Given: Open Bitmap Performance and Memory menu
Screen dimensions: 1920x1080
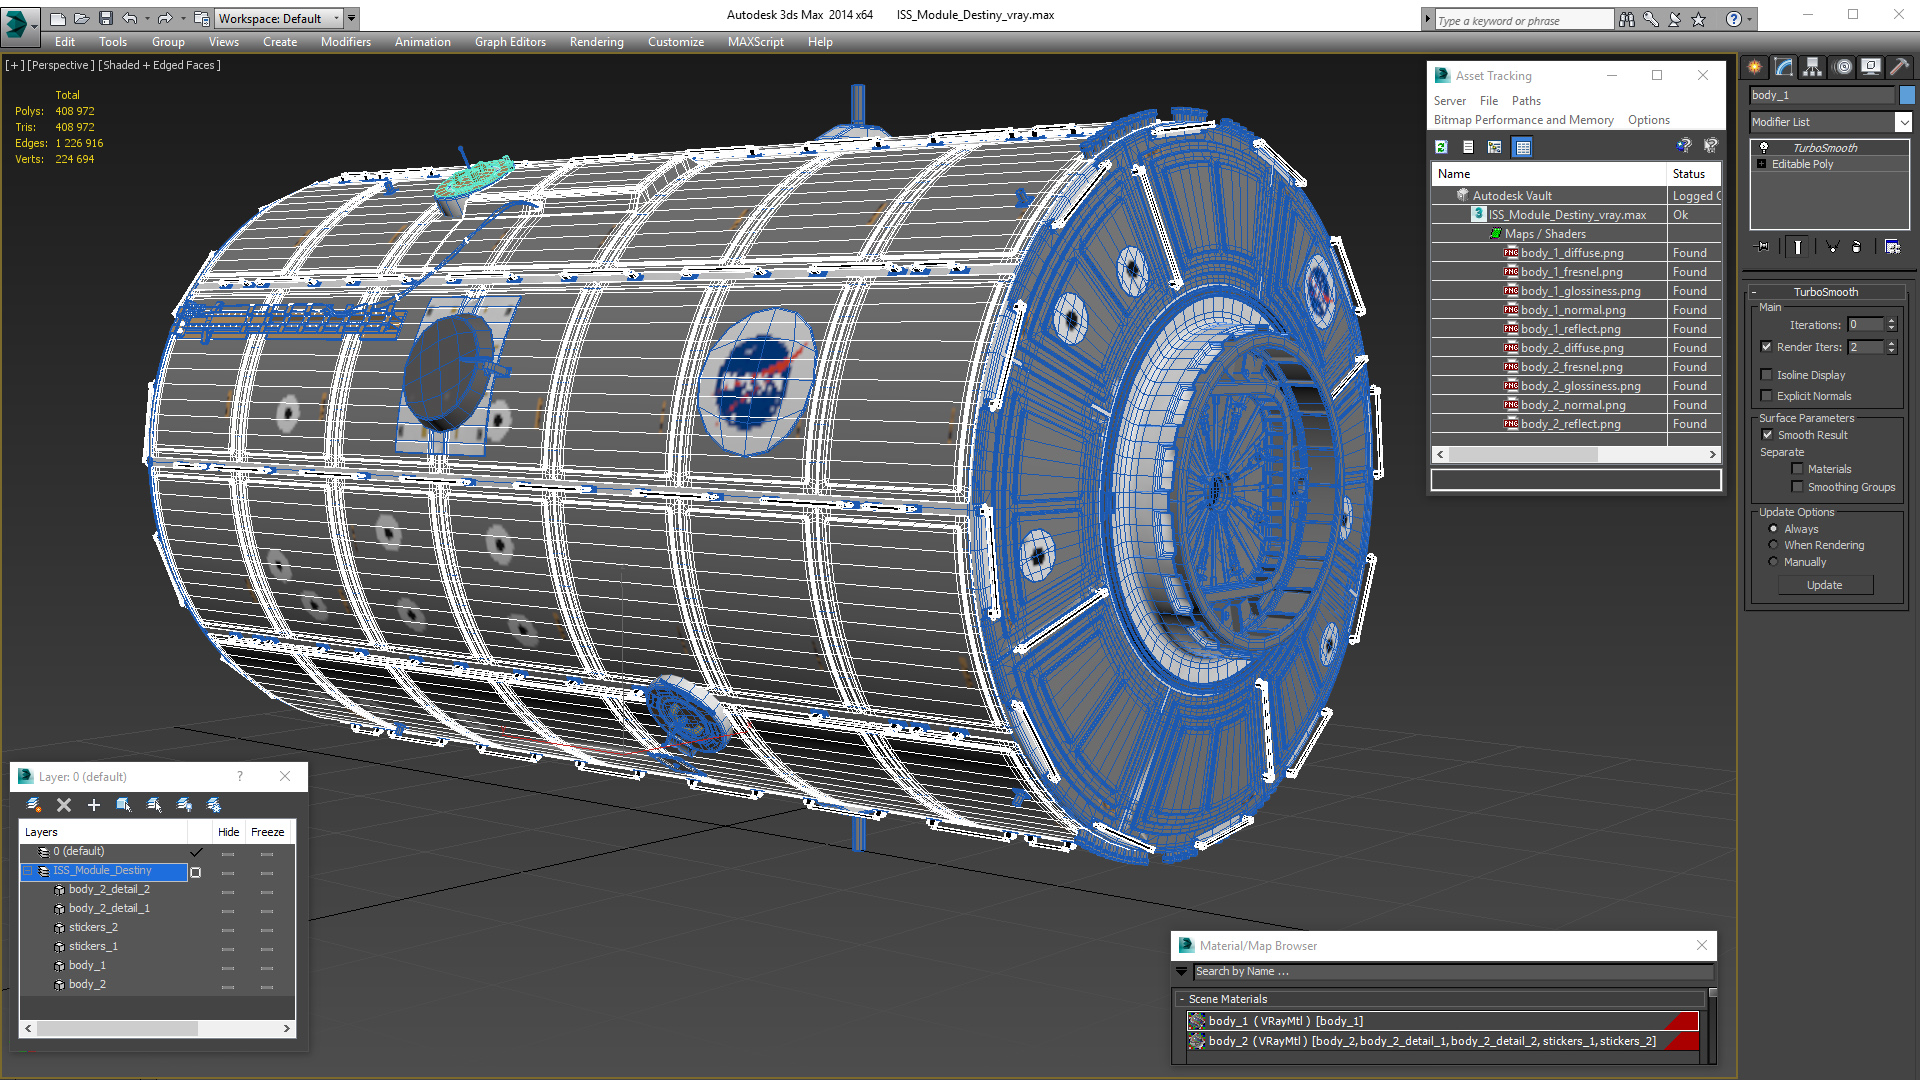Looking at the screenshot, I should click(x=1524, y=120).
